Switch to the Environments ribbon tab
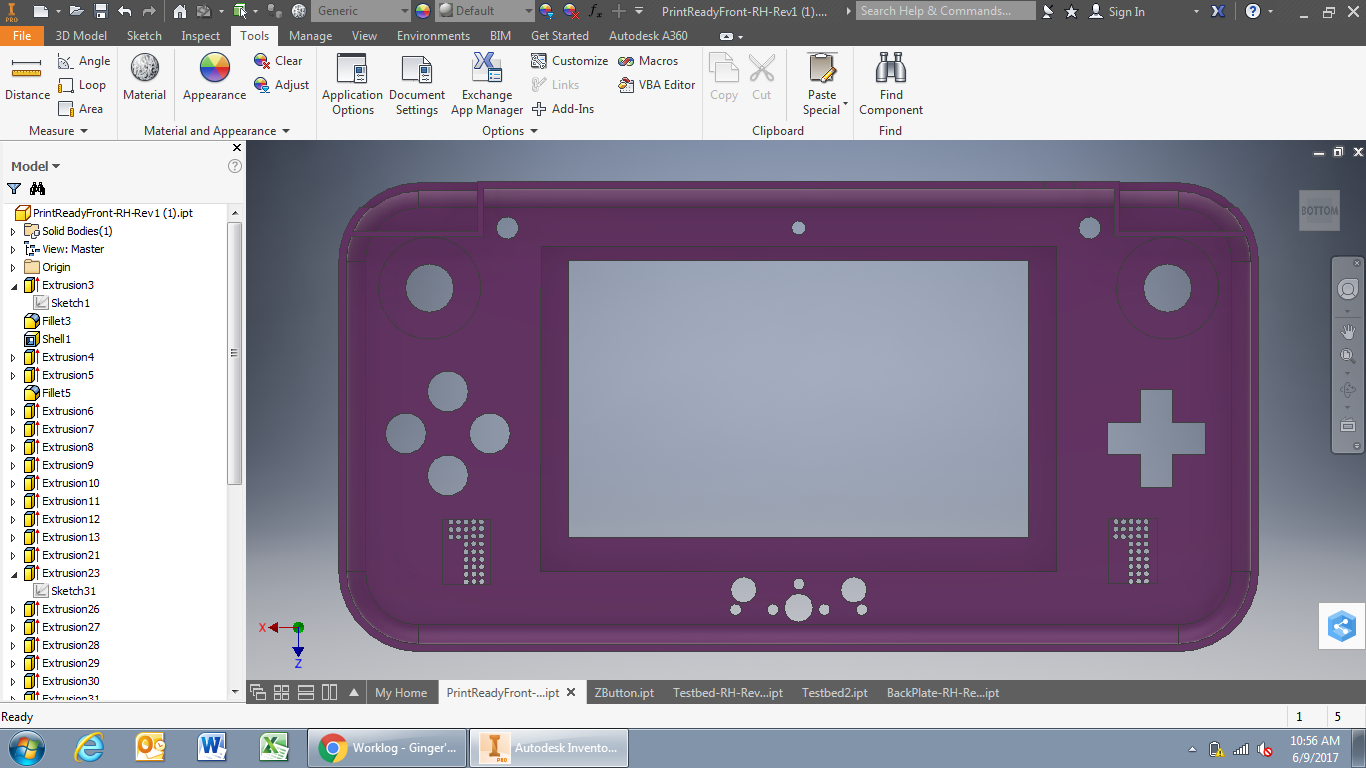The width and height of the screenshot is (1366, 768). coord(433,36)
